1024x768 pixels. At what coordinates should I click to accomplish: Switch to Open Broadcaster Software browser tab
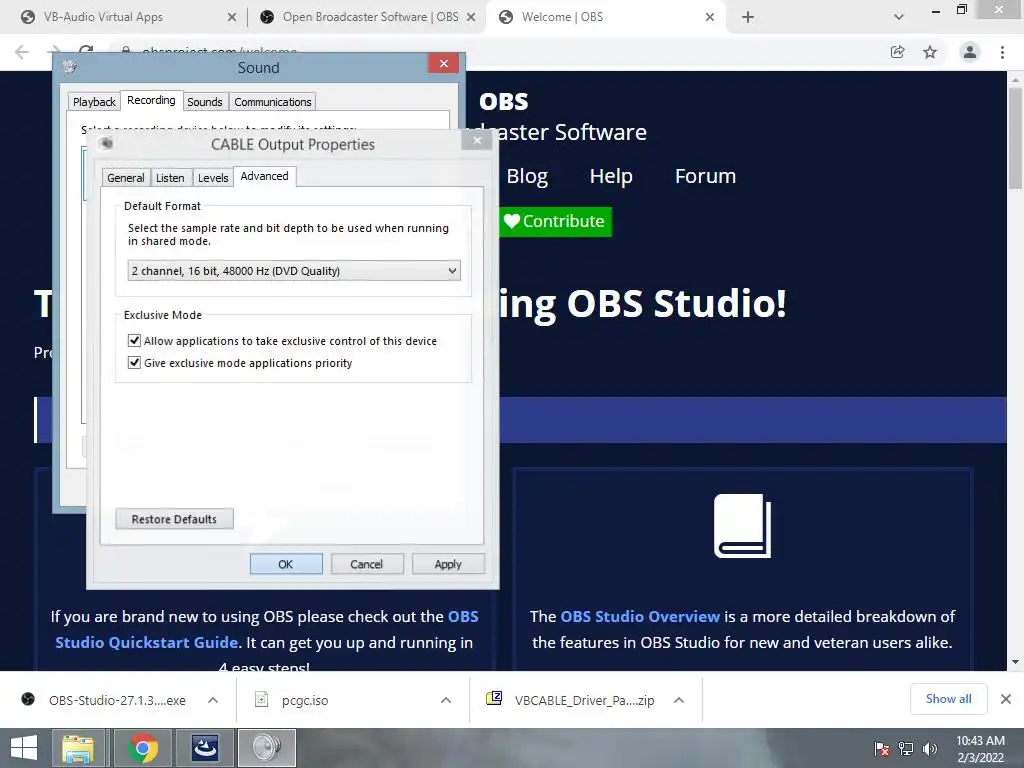pos(366,17)
